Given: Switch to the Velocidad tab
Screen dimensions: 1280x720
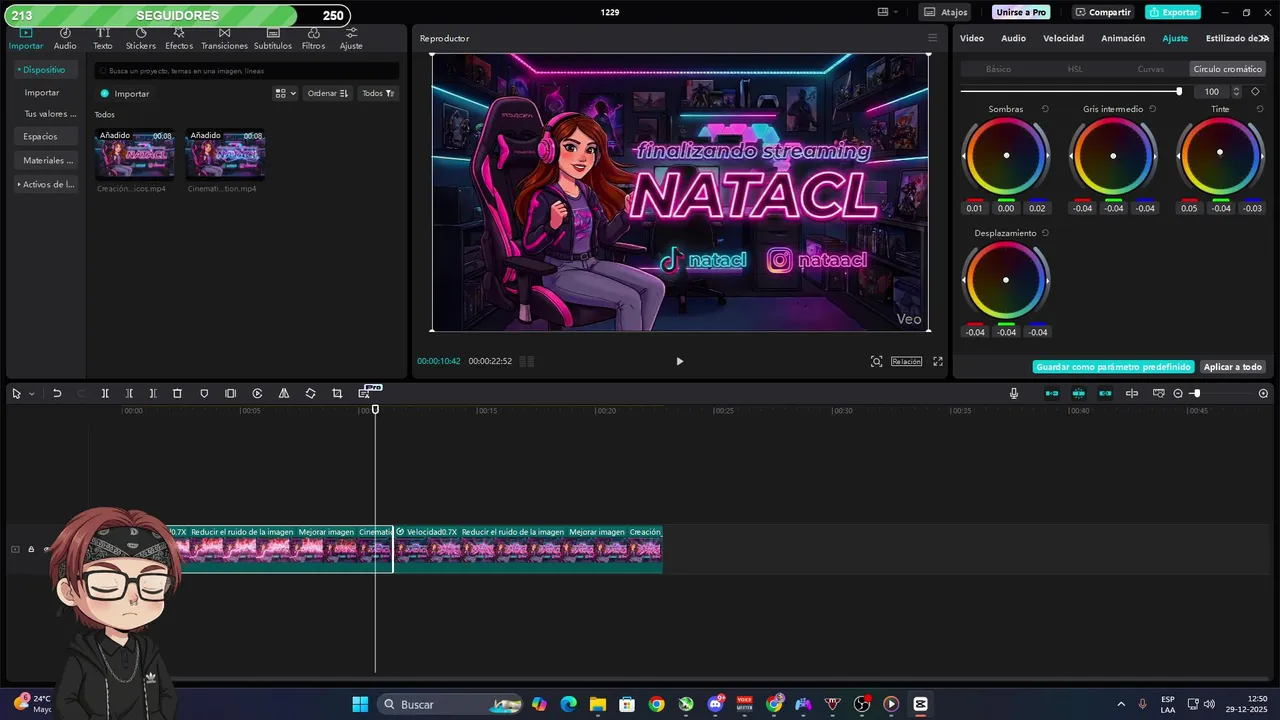Looking at the screenshot, I should (x=1063, y=38).
